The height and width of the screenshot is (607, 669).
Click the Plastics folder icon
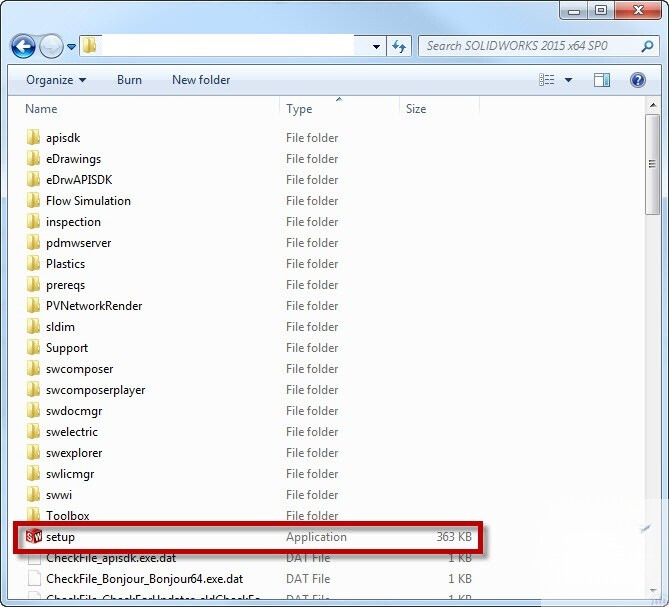[x=33, y=263]
